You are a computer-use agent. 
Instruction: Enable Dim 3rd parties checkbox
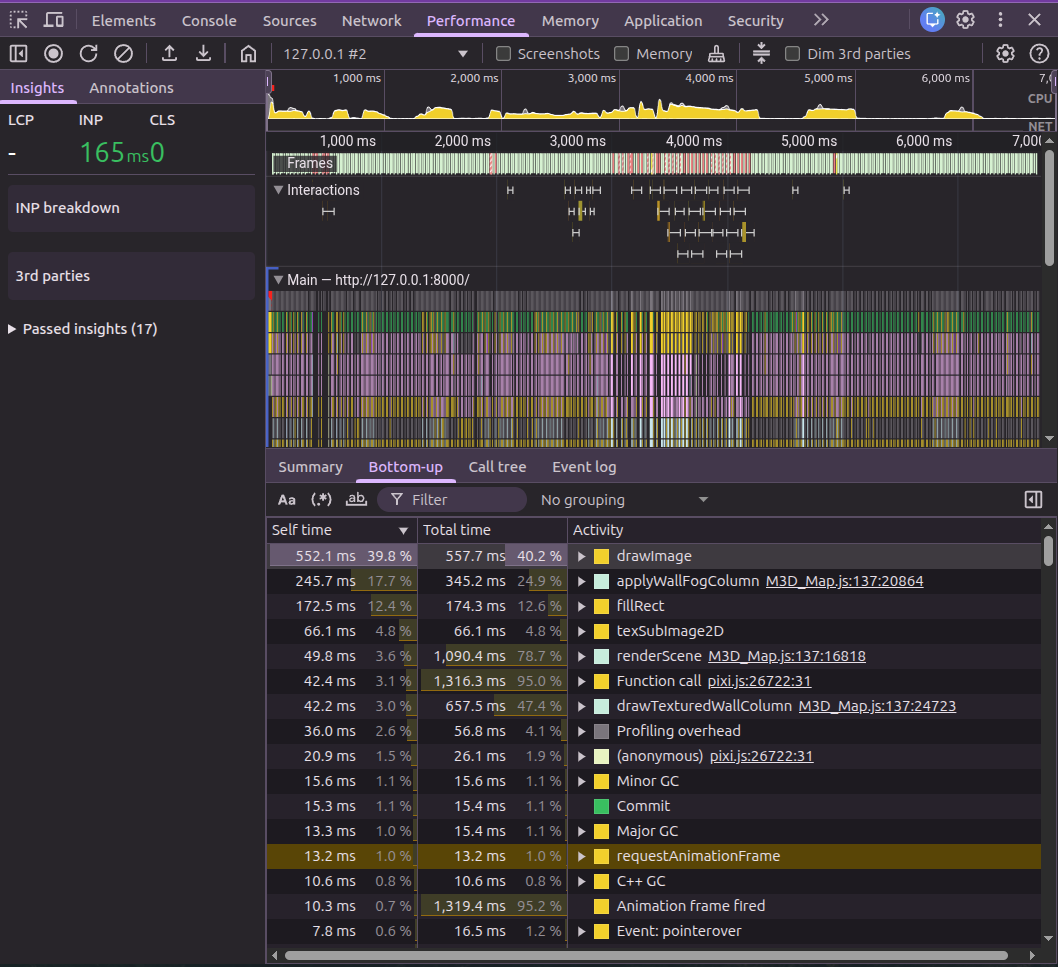793,53
